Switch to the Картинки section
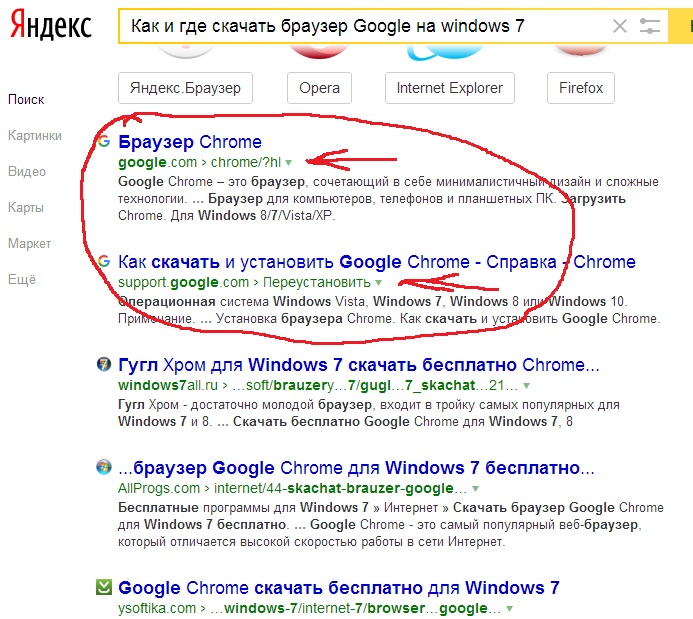The width and height of the screenshot is (693, 619). pos(35,135)
